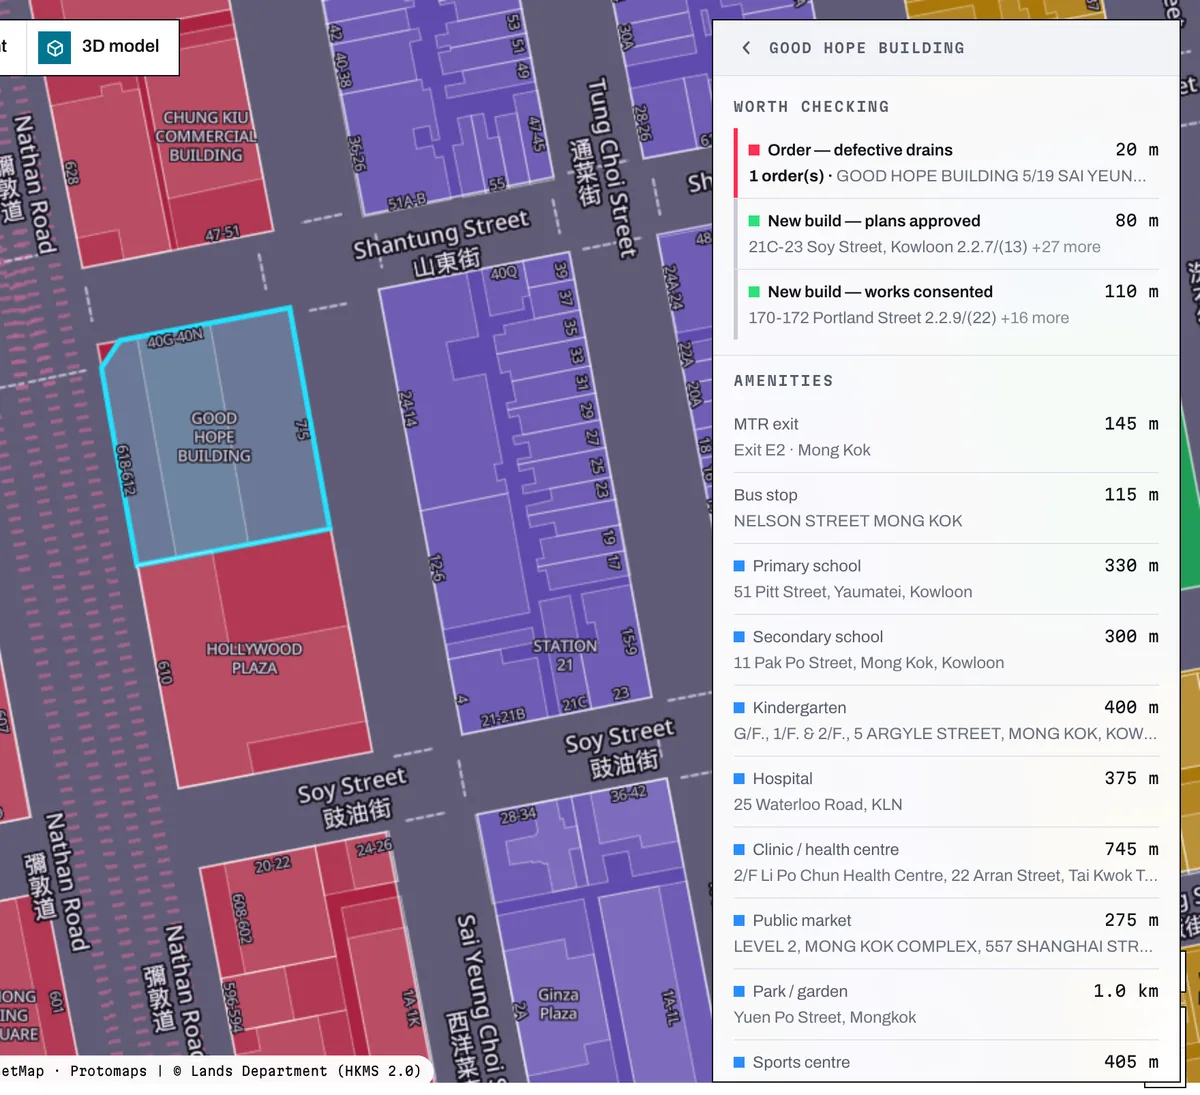Click the blue square beside Park / garden

[x=739, y=992]
